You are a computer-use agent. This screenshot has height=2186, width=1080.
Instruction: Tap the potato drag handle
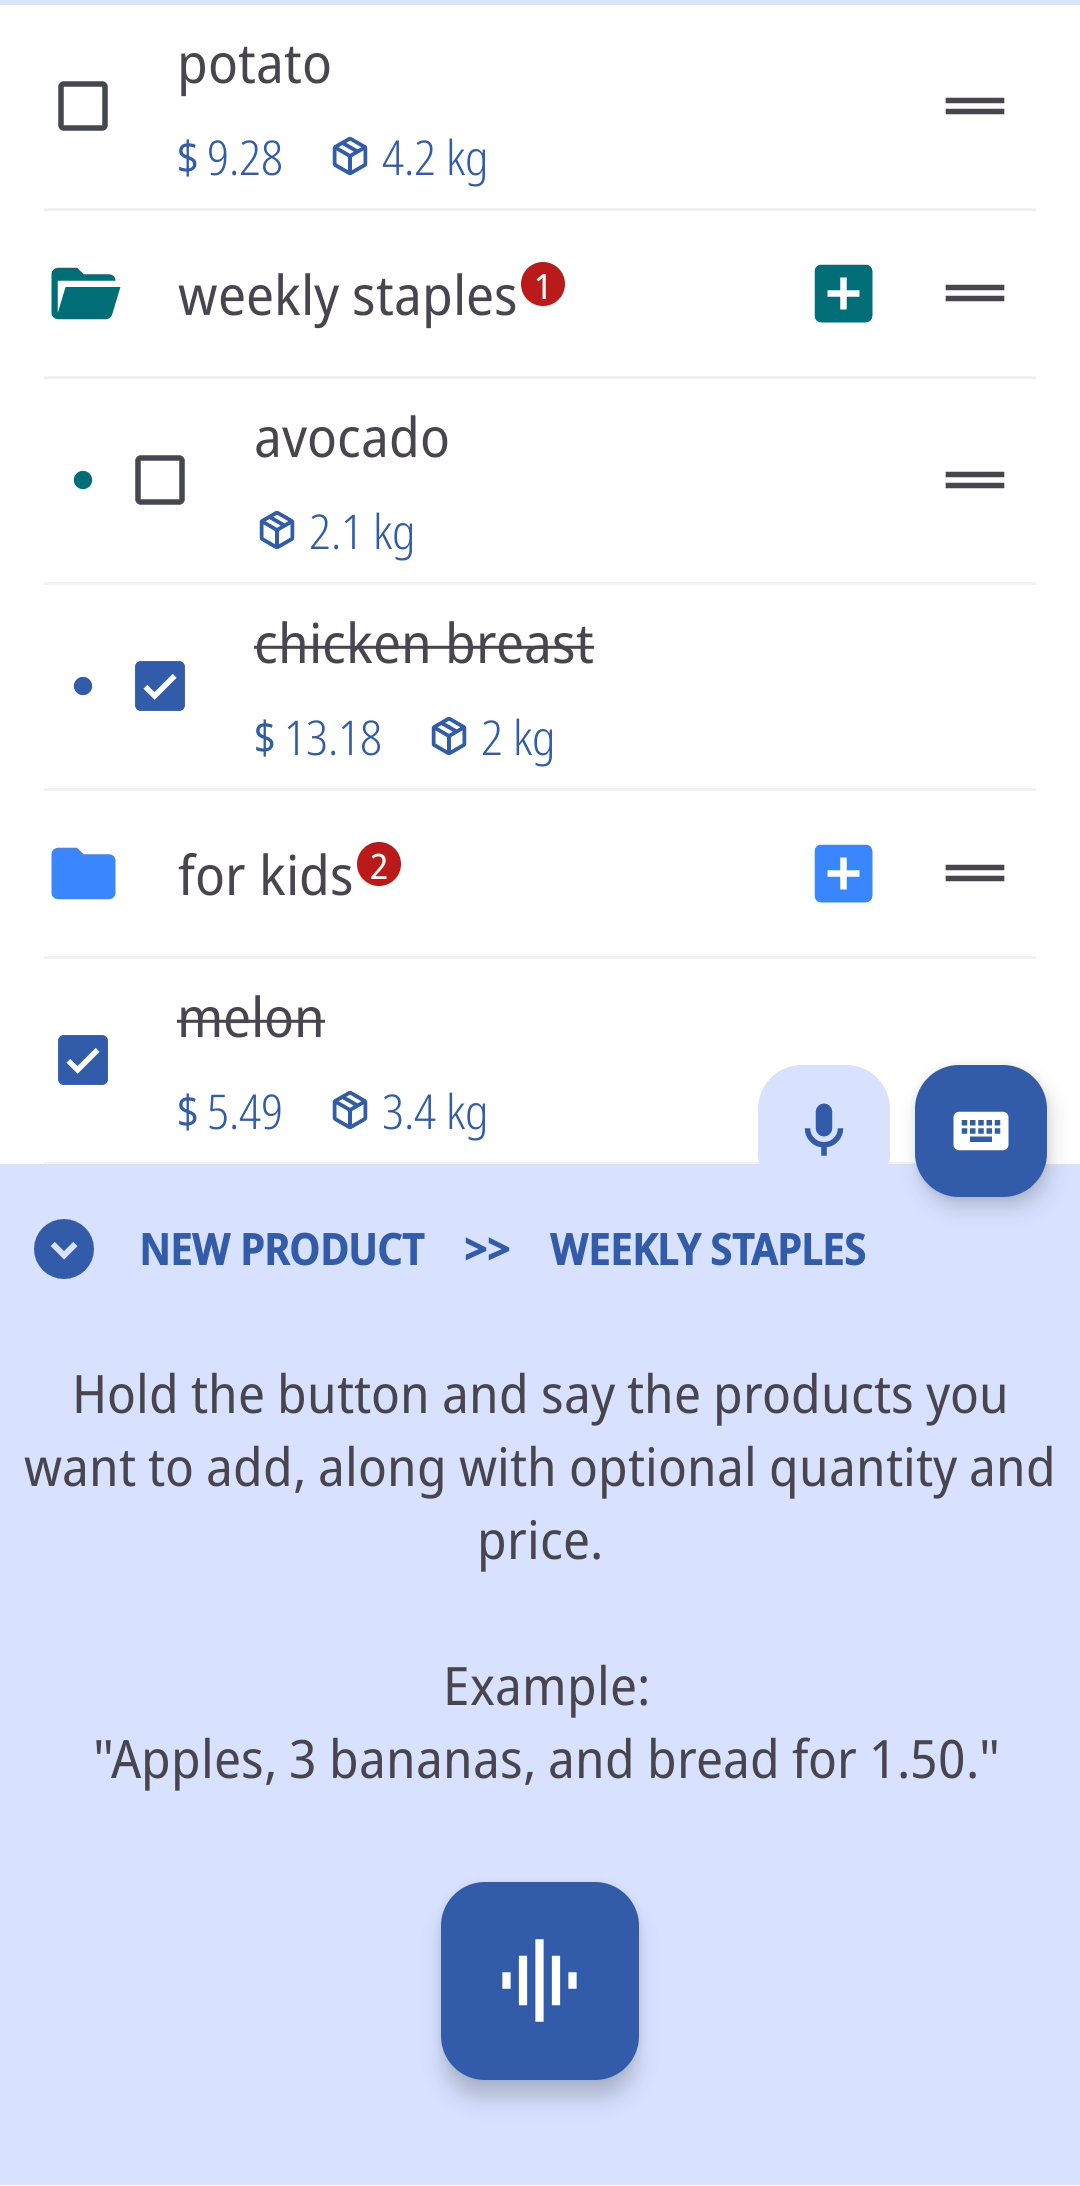[x=974, y=106]
